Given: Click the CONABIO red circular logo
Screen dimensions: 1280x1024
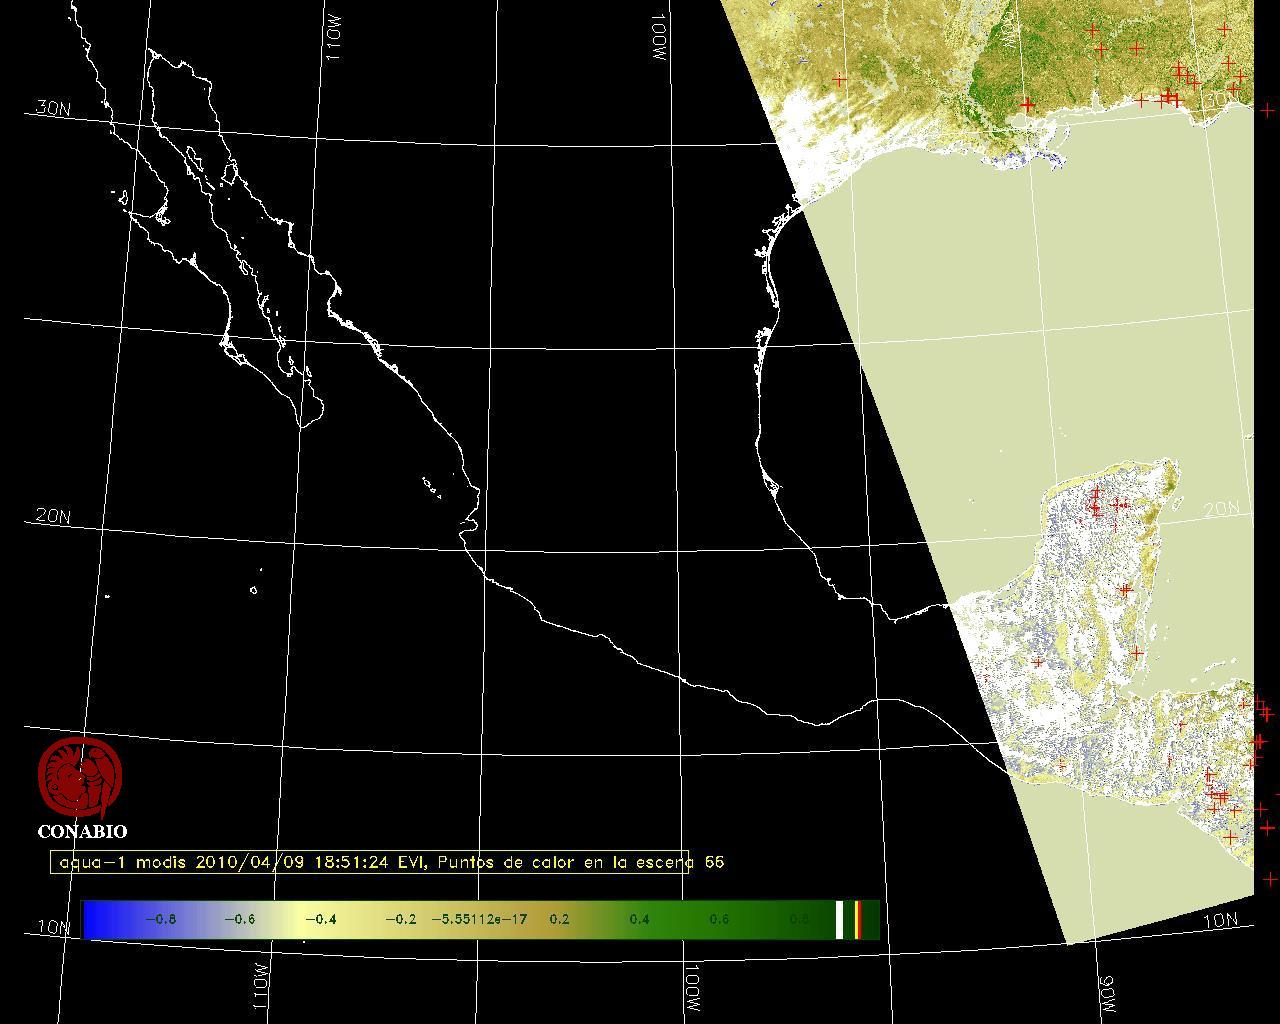Looking at the screenshot, I should pyautogui.click(x=80, y=778).
